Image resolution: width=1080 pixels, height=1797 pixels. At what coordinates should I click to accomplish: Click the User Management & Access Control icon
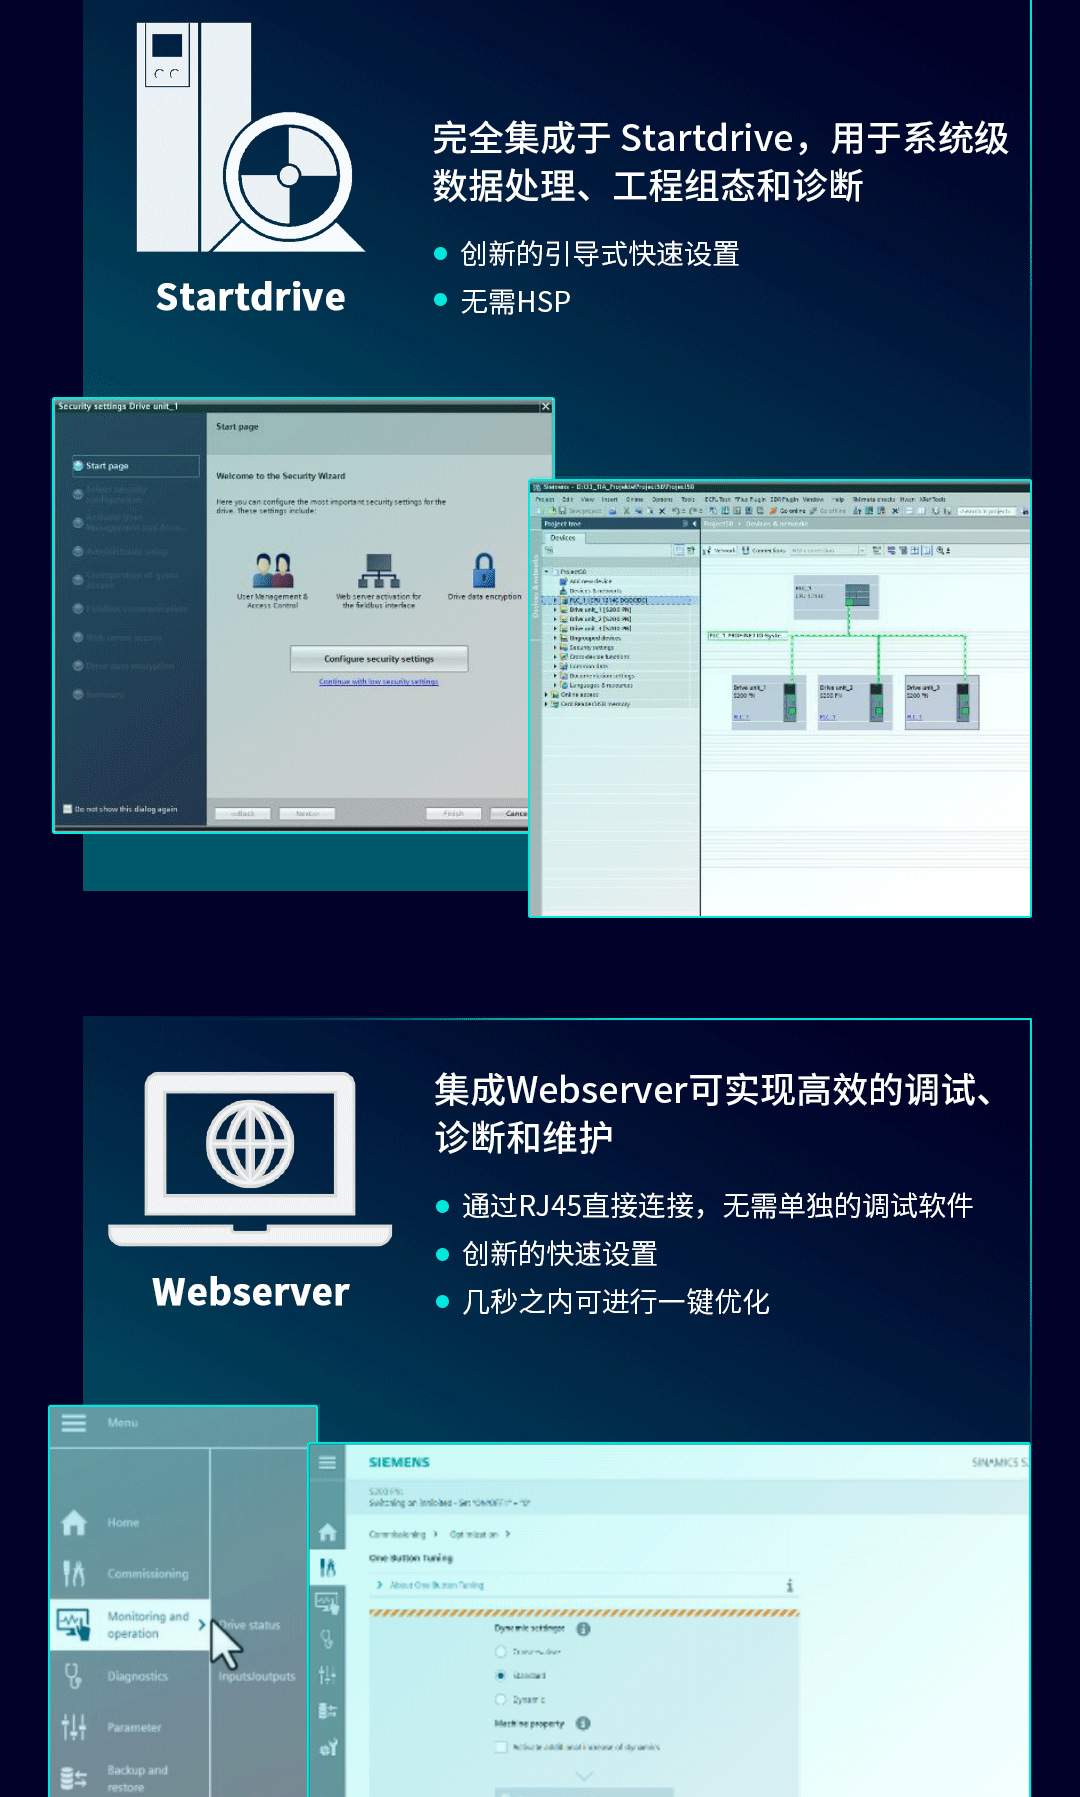(x=273, y=572)
